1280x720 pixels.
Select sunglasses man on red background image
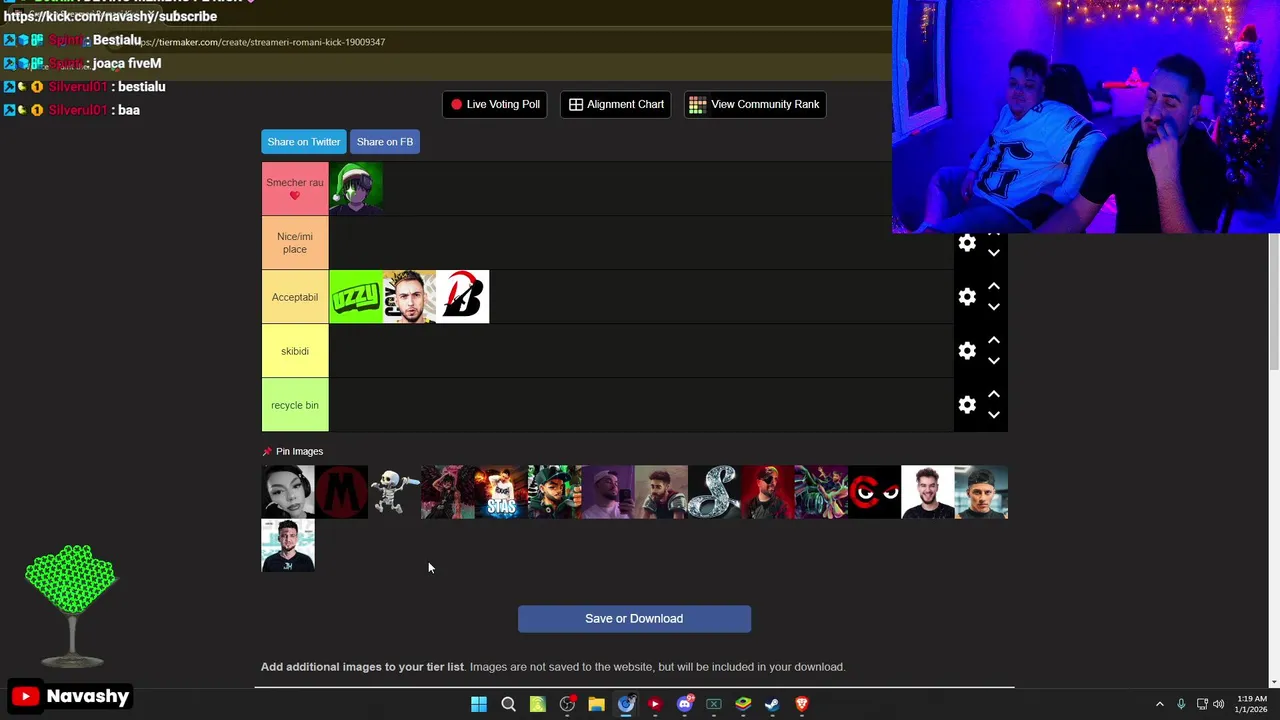pyautogui.click(x=767, y=492)
